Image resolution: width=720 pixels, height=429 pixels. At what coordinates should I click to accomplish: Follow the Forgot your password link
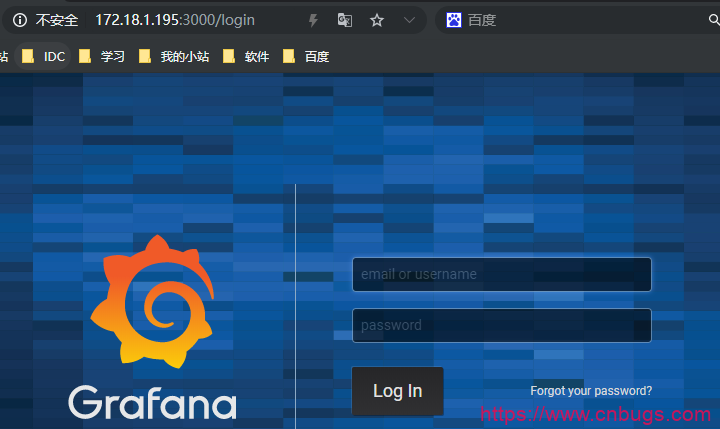coord(591,391)
